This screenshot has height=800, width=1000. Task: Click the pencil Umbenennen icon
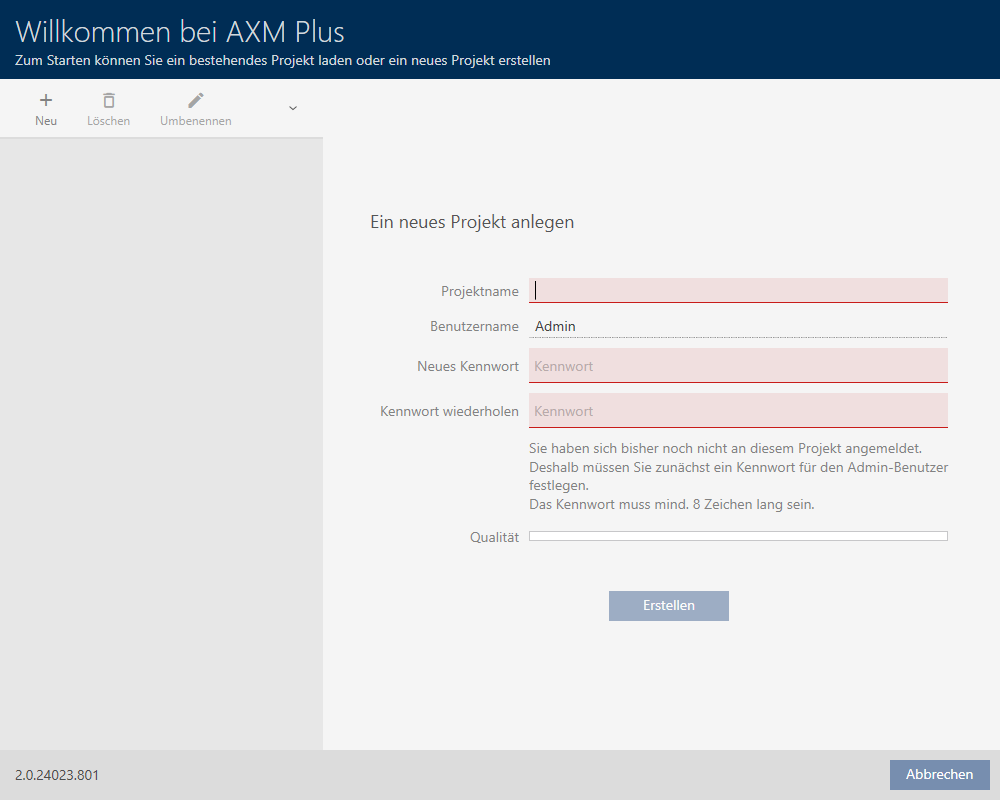point(196,100)
